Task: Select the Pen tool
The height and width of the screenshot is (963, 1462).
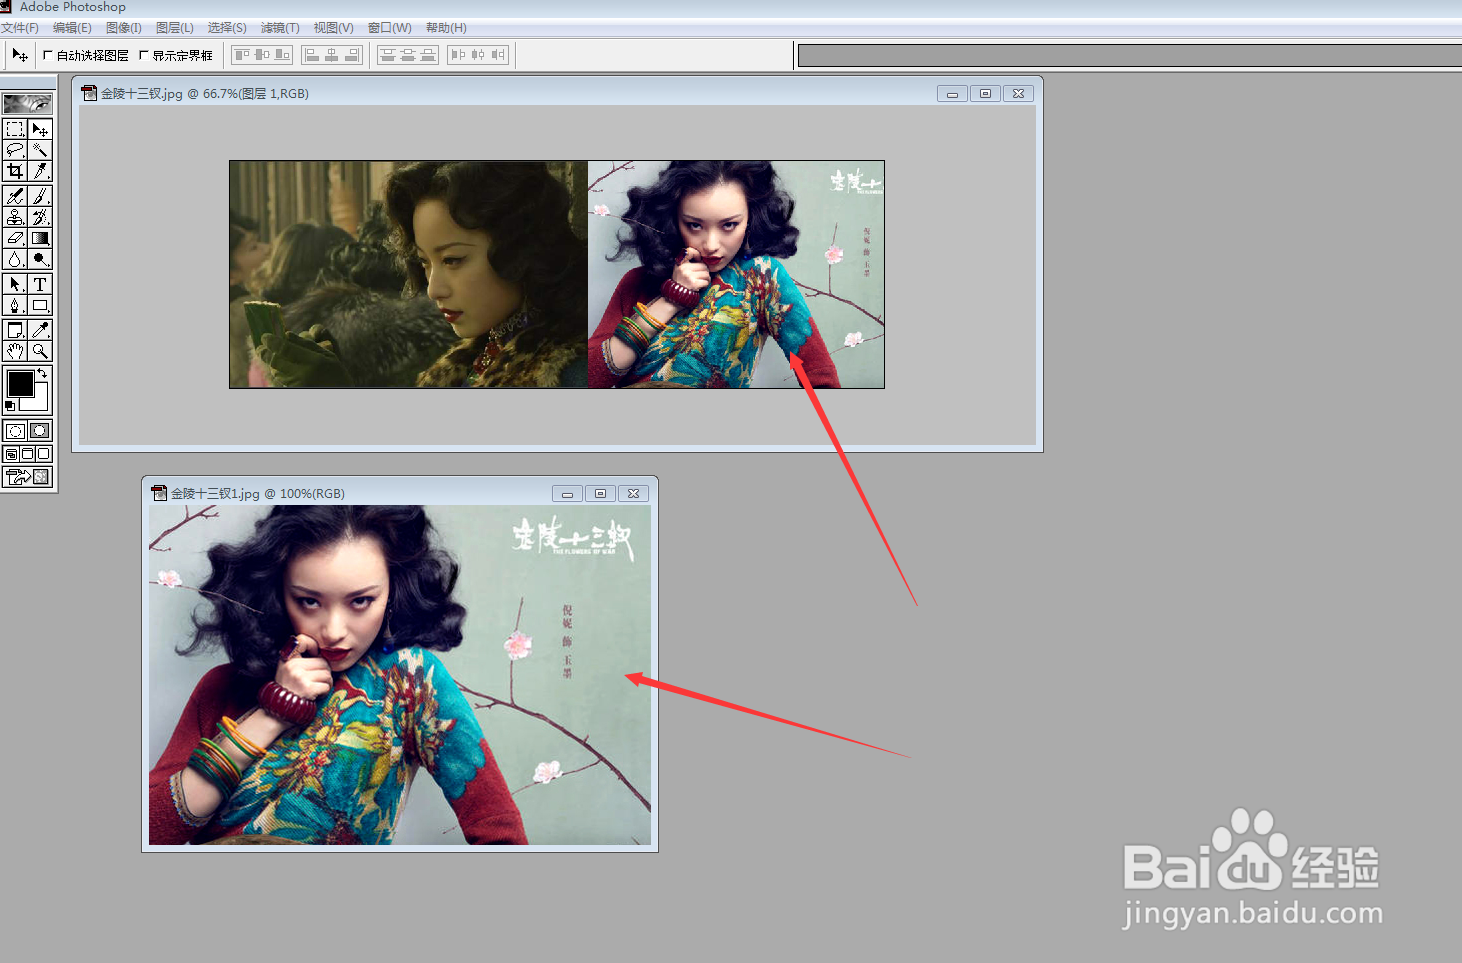Action: (15, 305)
